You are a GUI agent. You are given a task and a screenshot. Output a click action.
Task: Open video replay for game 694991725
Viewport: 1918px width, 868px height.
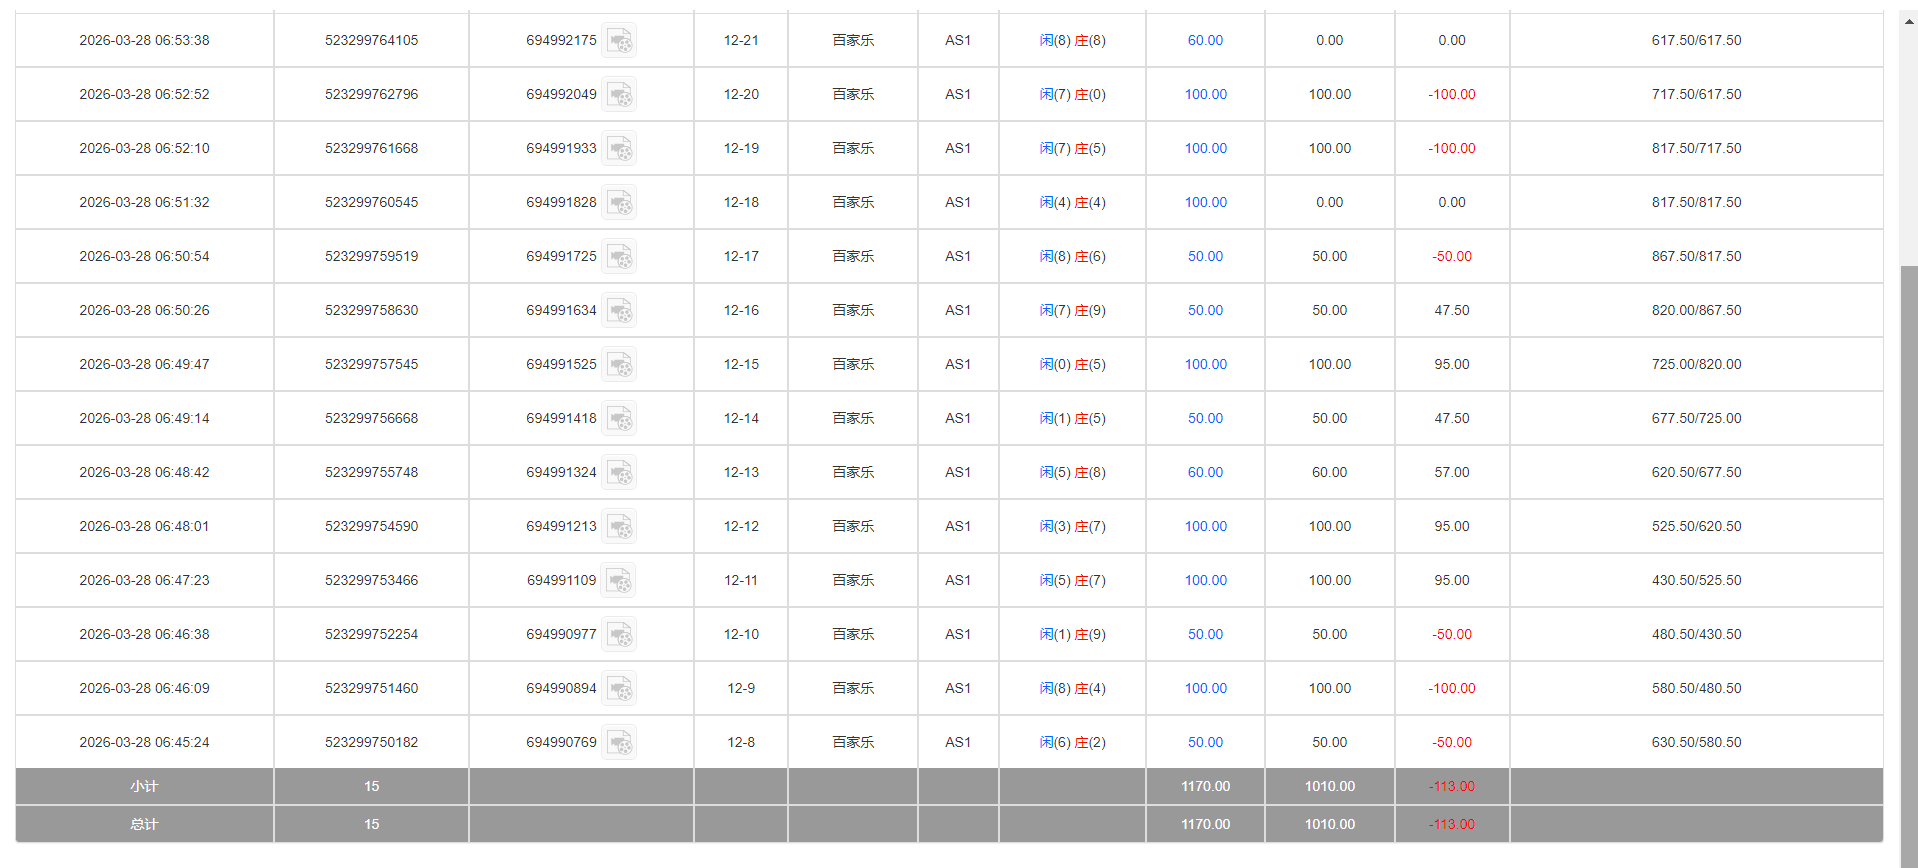619,257
